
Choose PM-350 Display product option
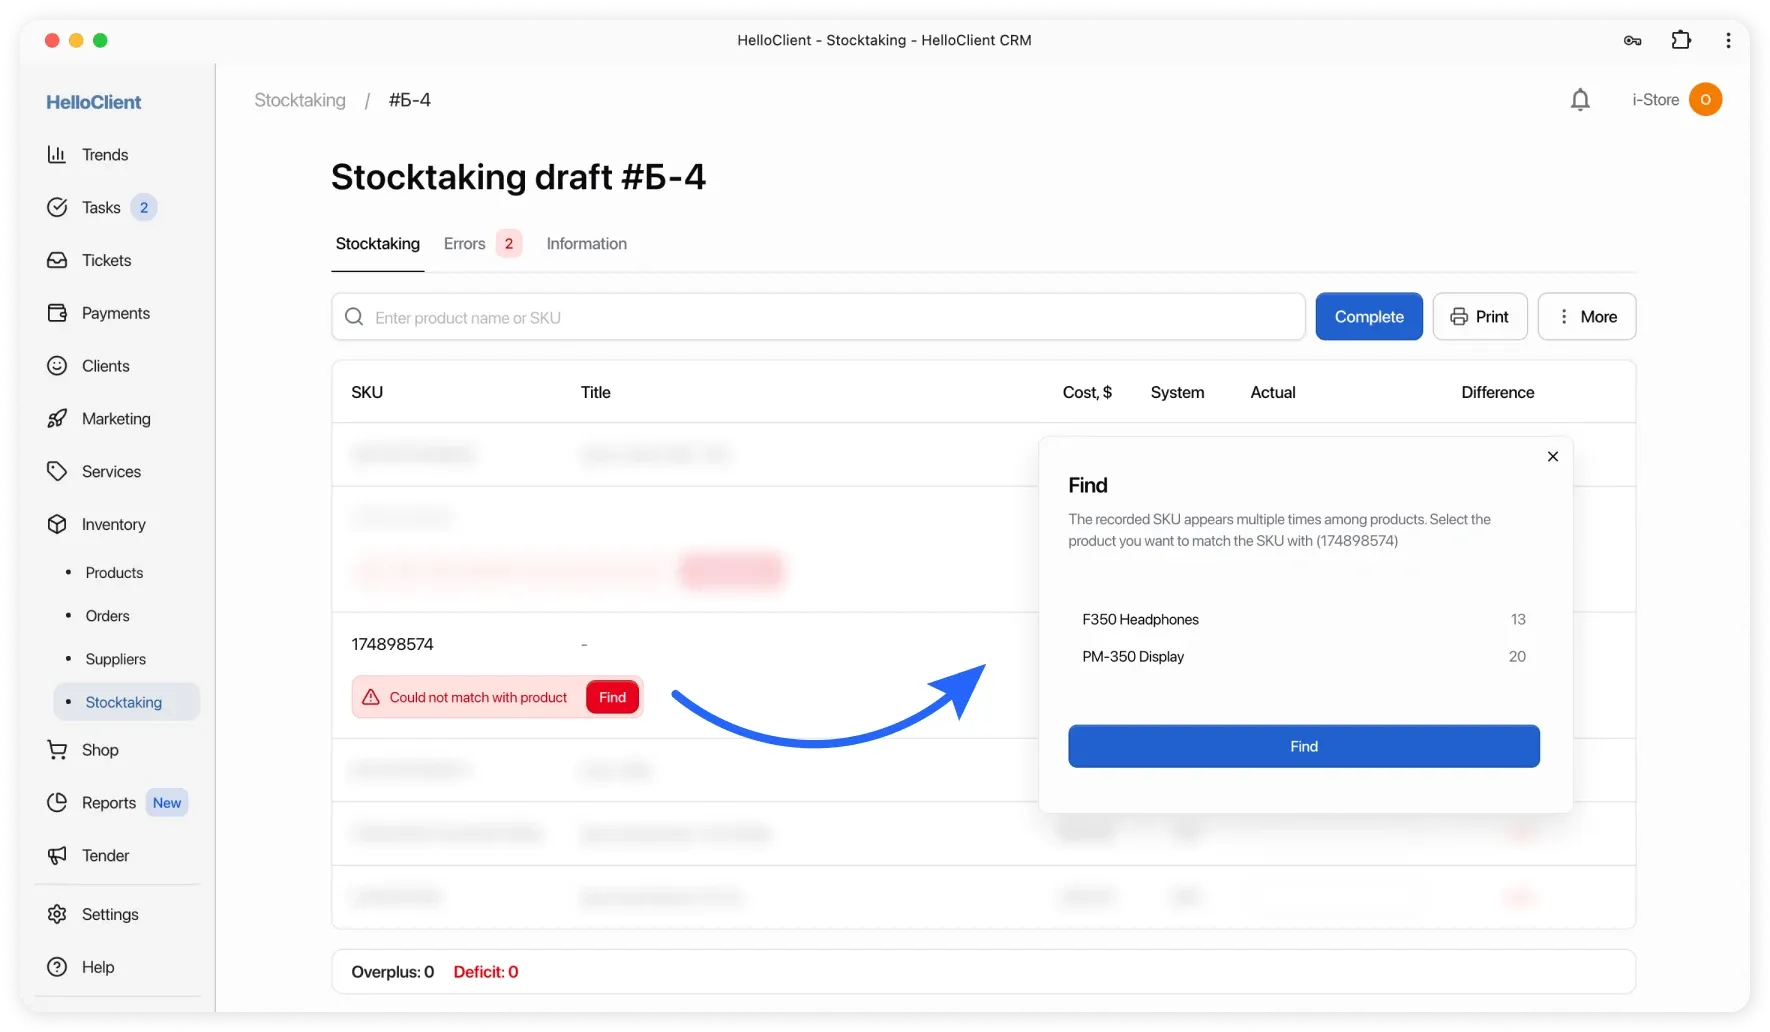(1133, 657)
